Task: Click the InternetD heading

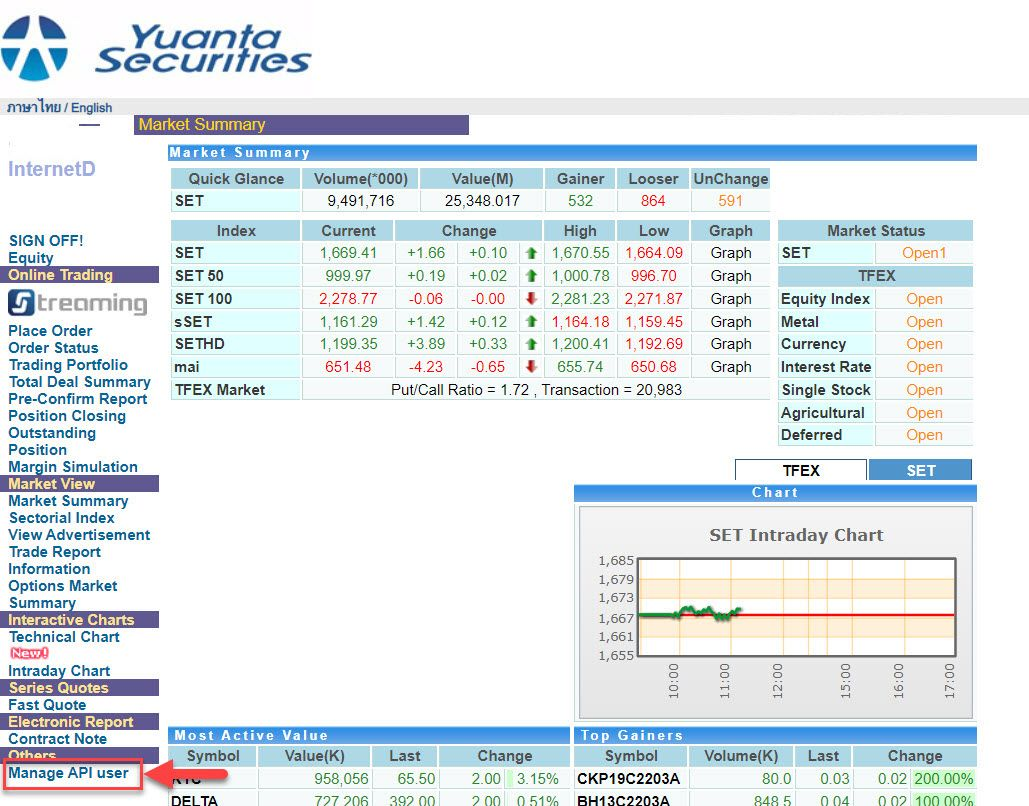Action: click(x=52, y=169)
